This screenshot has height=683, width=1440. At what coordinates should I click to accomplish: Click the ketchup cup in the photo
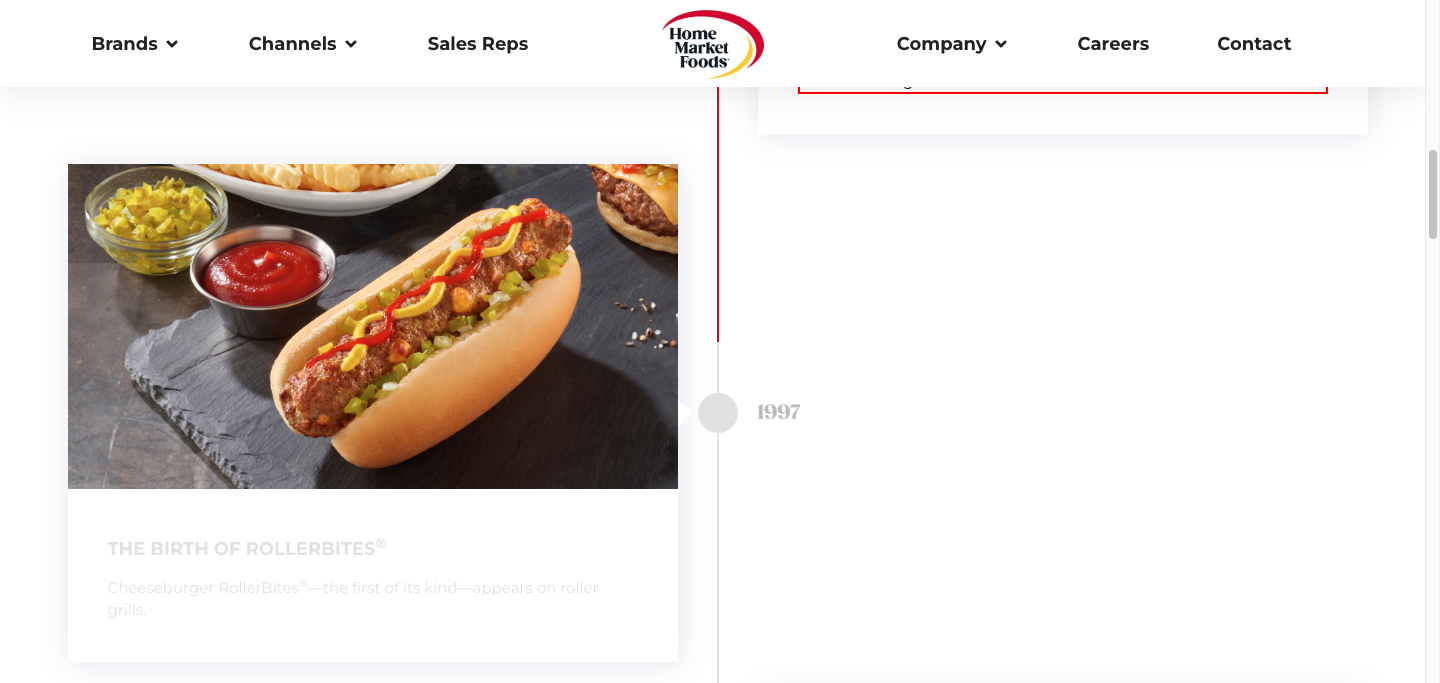click(x=261, y=275)
